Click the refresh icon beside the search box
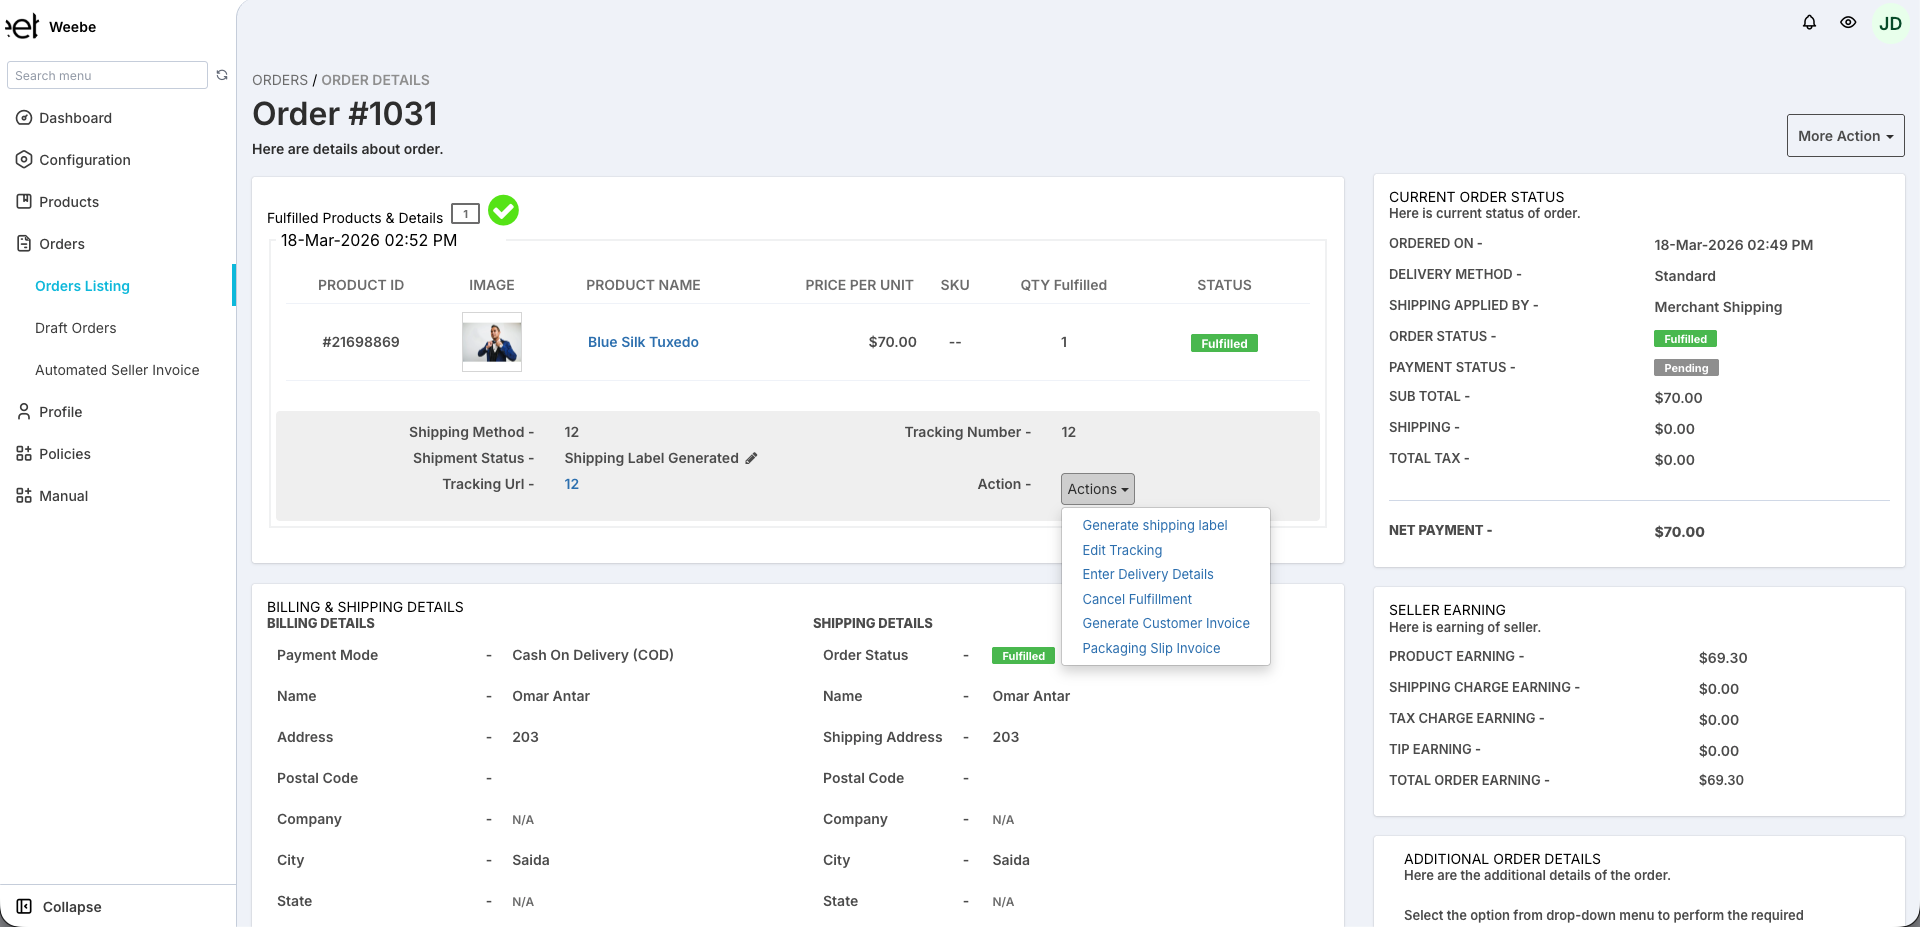The height and width of the screenshot is (927, 1920). [222, 75]
